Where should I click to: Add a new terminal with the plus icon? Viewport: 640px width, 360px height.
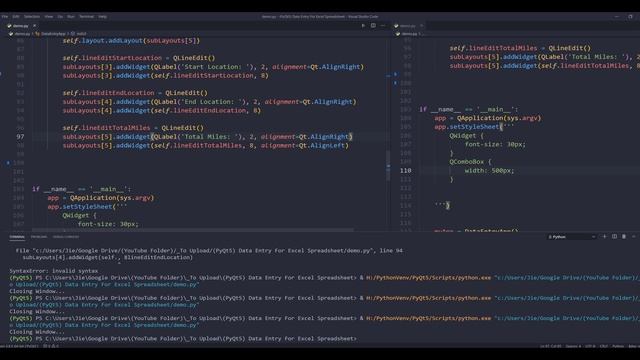coord(604,236)
